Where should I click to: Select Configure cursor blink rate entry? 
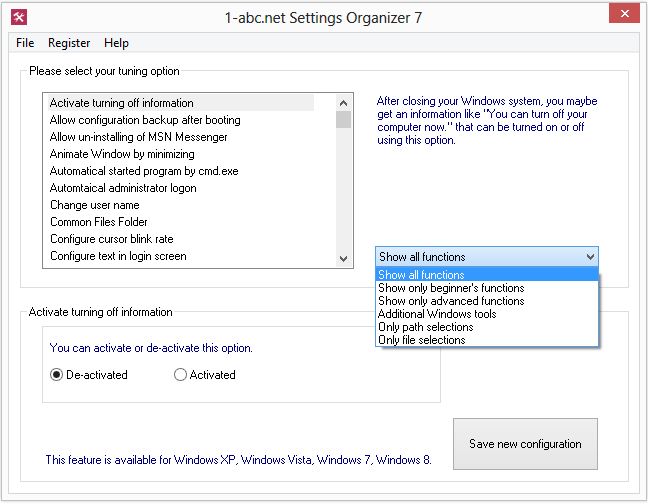(112, 239)
